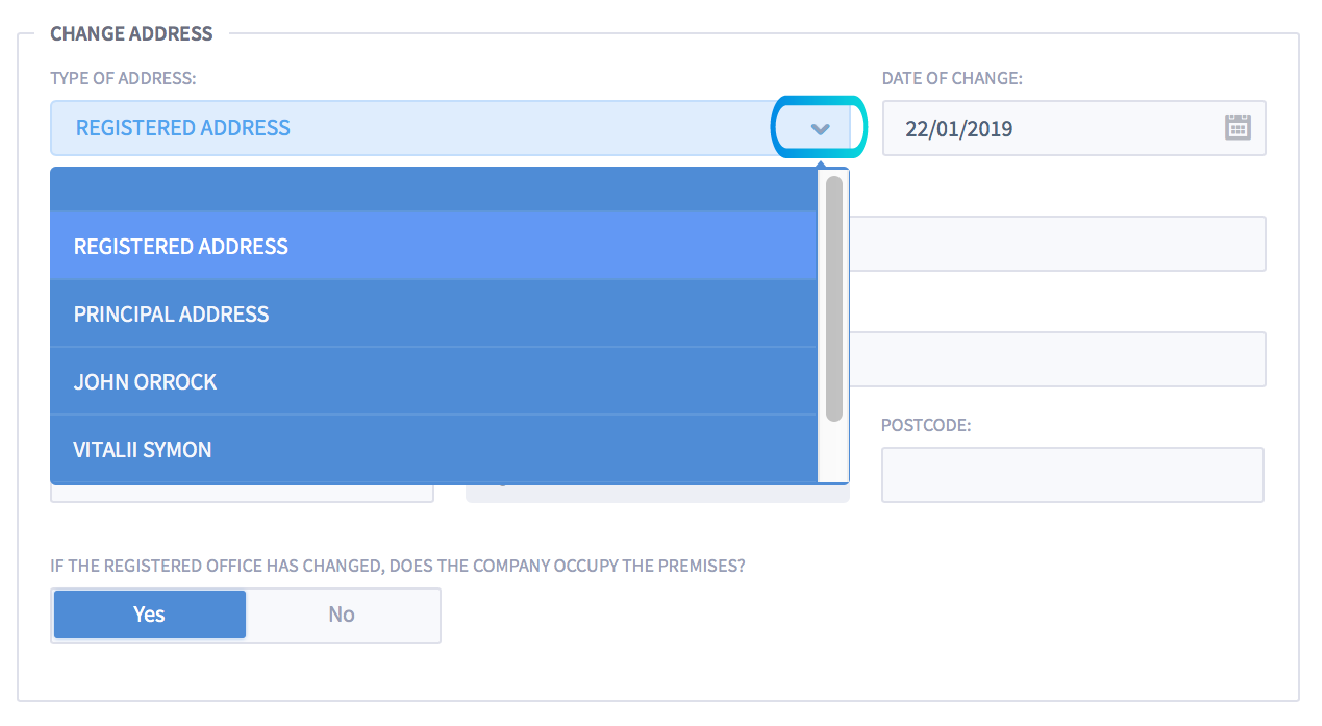Click into the Postcode input field
The width and height of the screenshot is (1322, 726).
pos(1072,474)
